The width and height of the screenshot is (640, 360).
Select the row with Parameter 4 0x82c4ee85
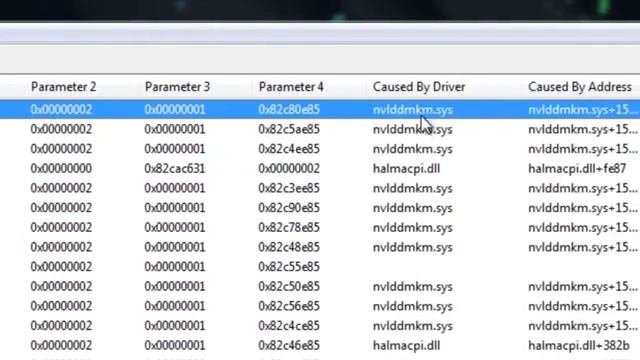point(320,149)
